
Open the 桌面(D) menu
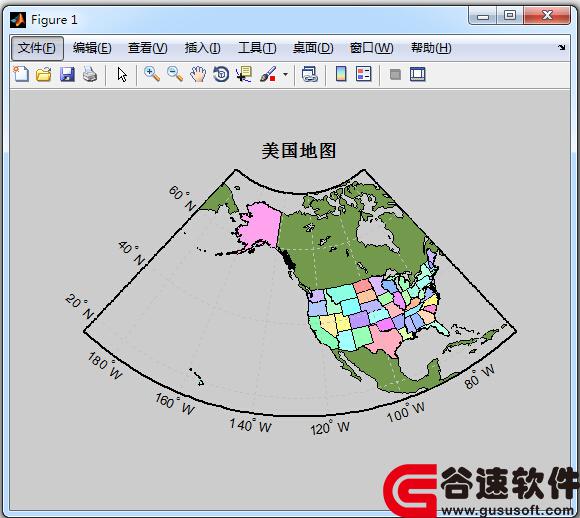point(313,48)
